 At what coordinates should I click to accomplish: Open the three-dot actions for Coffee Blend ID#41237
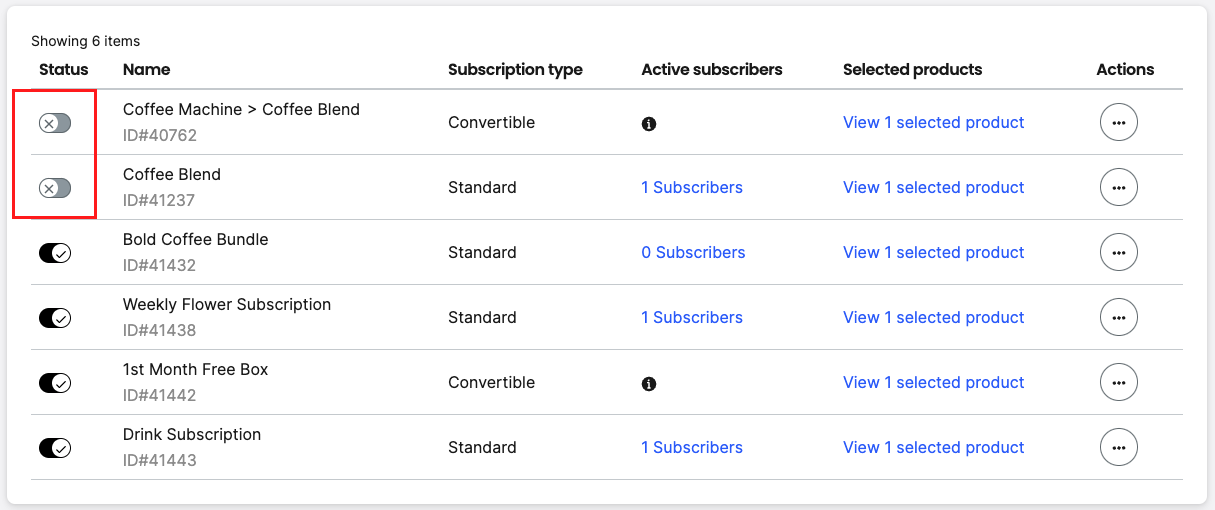(x=1119, y=187)
